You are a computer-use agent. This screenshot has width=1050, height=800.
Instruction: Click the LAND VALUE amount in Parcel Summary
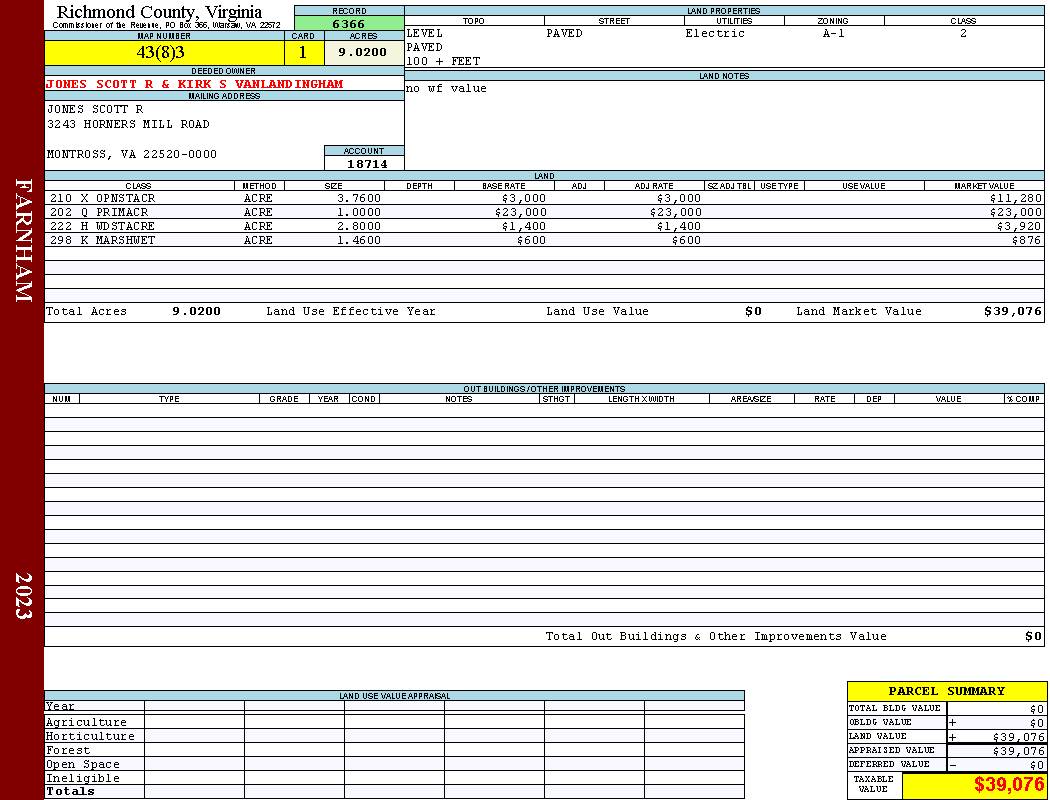click(1019, 736)
